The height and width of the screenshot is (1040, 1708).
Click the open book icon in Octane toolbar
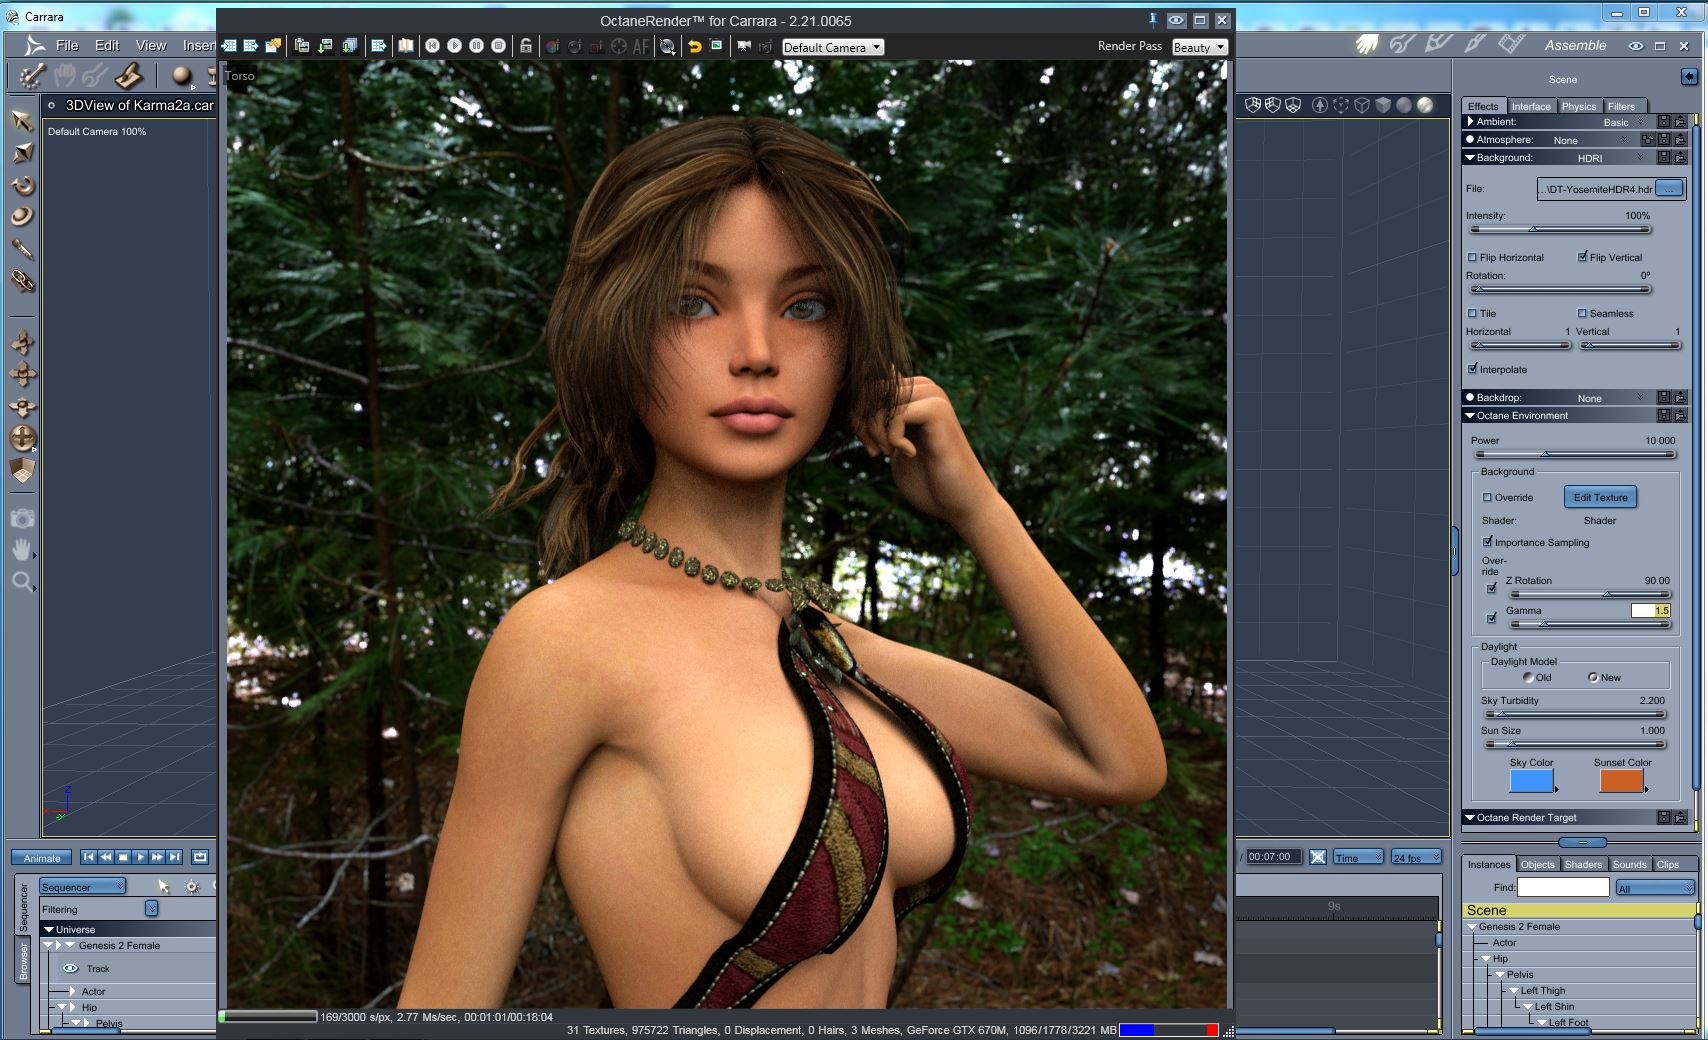click(x=405, y=46)
